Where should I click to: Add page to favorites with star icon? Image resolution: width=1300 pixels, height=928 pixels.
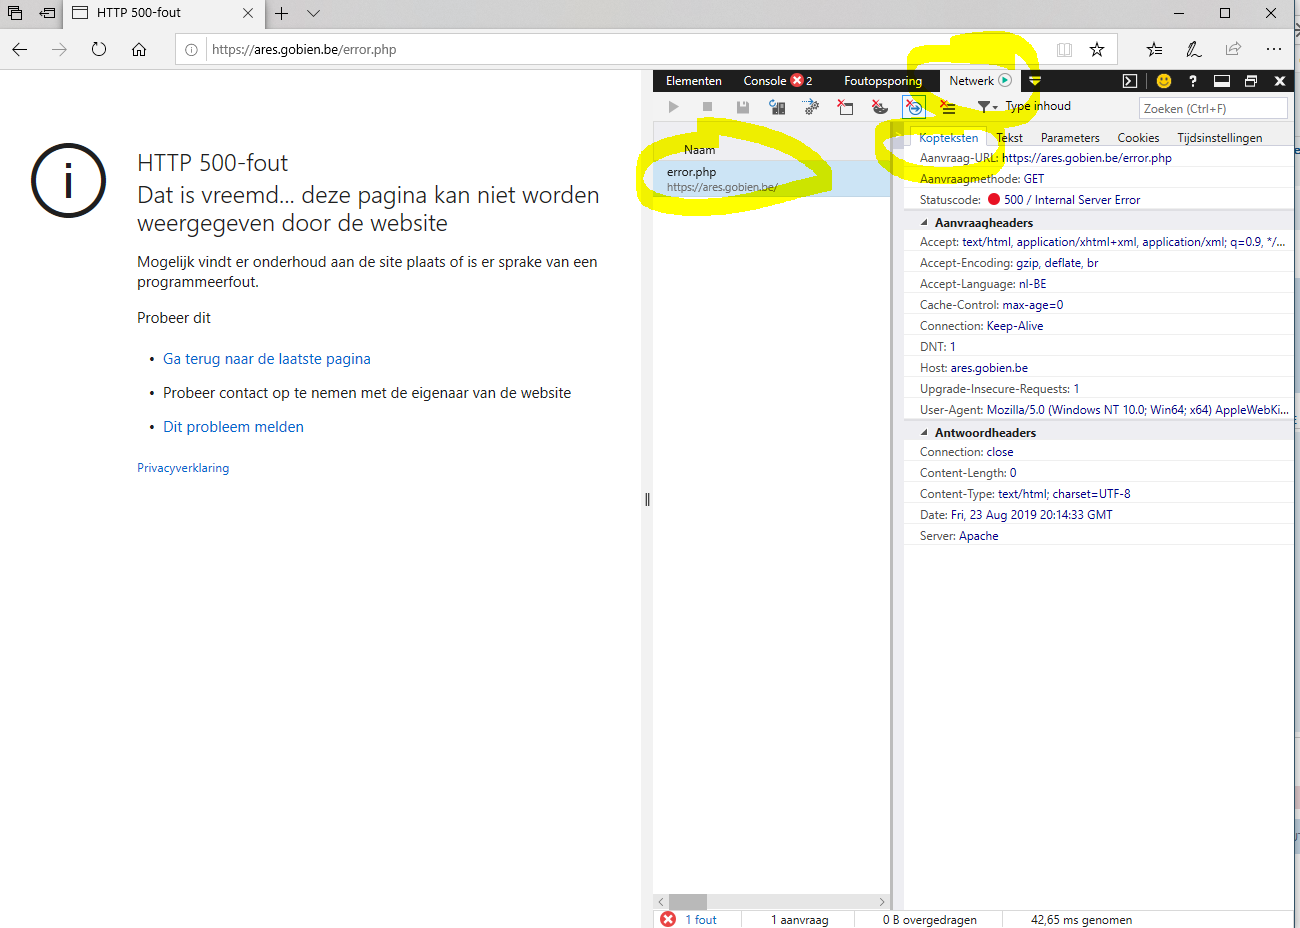tap(1097, 49)
